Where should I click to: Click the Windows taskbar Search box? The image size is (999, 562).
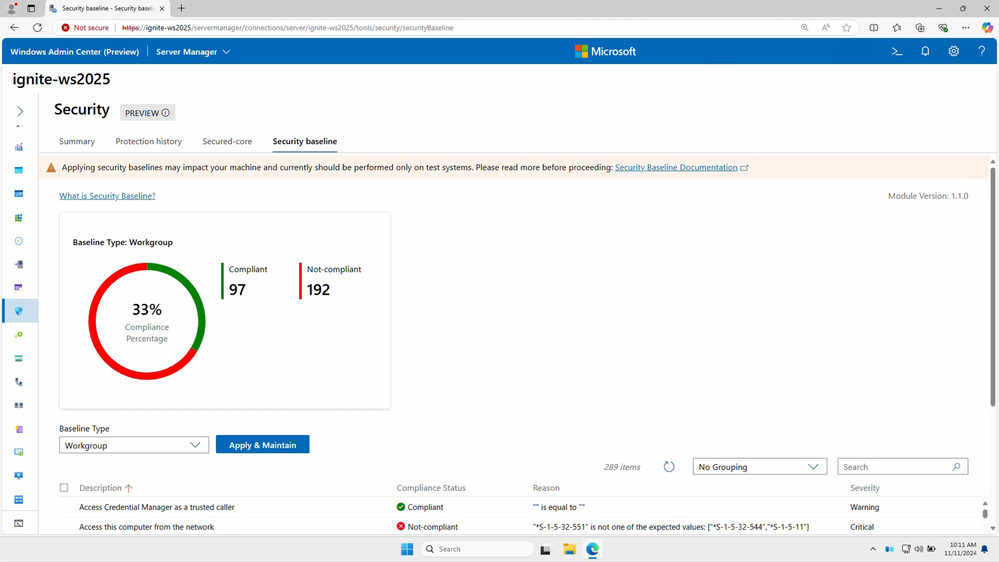pyautogui.click(x=477, y=549)
